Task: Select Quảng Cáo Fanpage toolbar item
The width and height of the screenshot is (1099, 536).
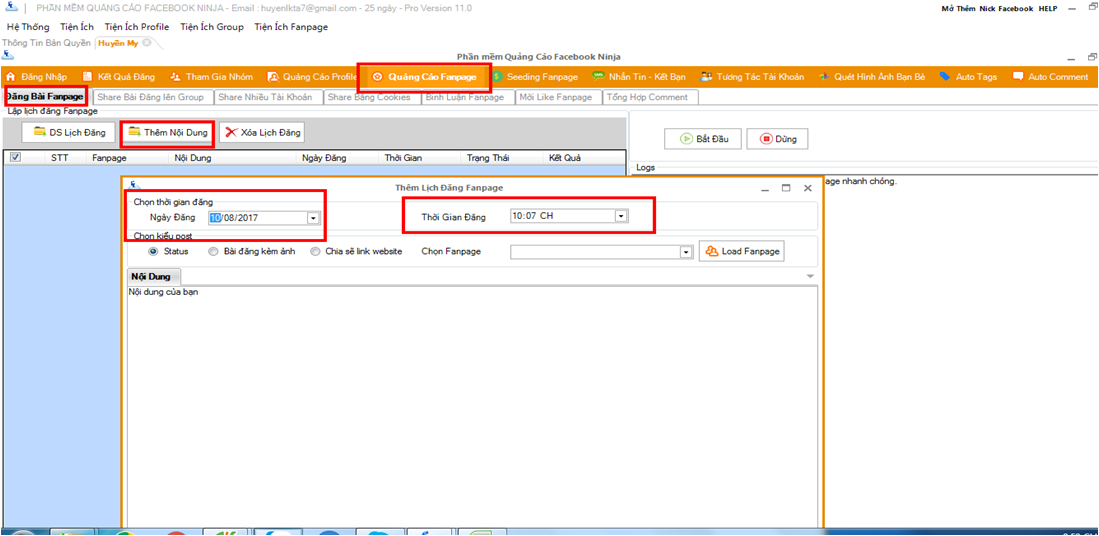Action: point(424,76)
